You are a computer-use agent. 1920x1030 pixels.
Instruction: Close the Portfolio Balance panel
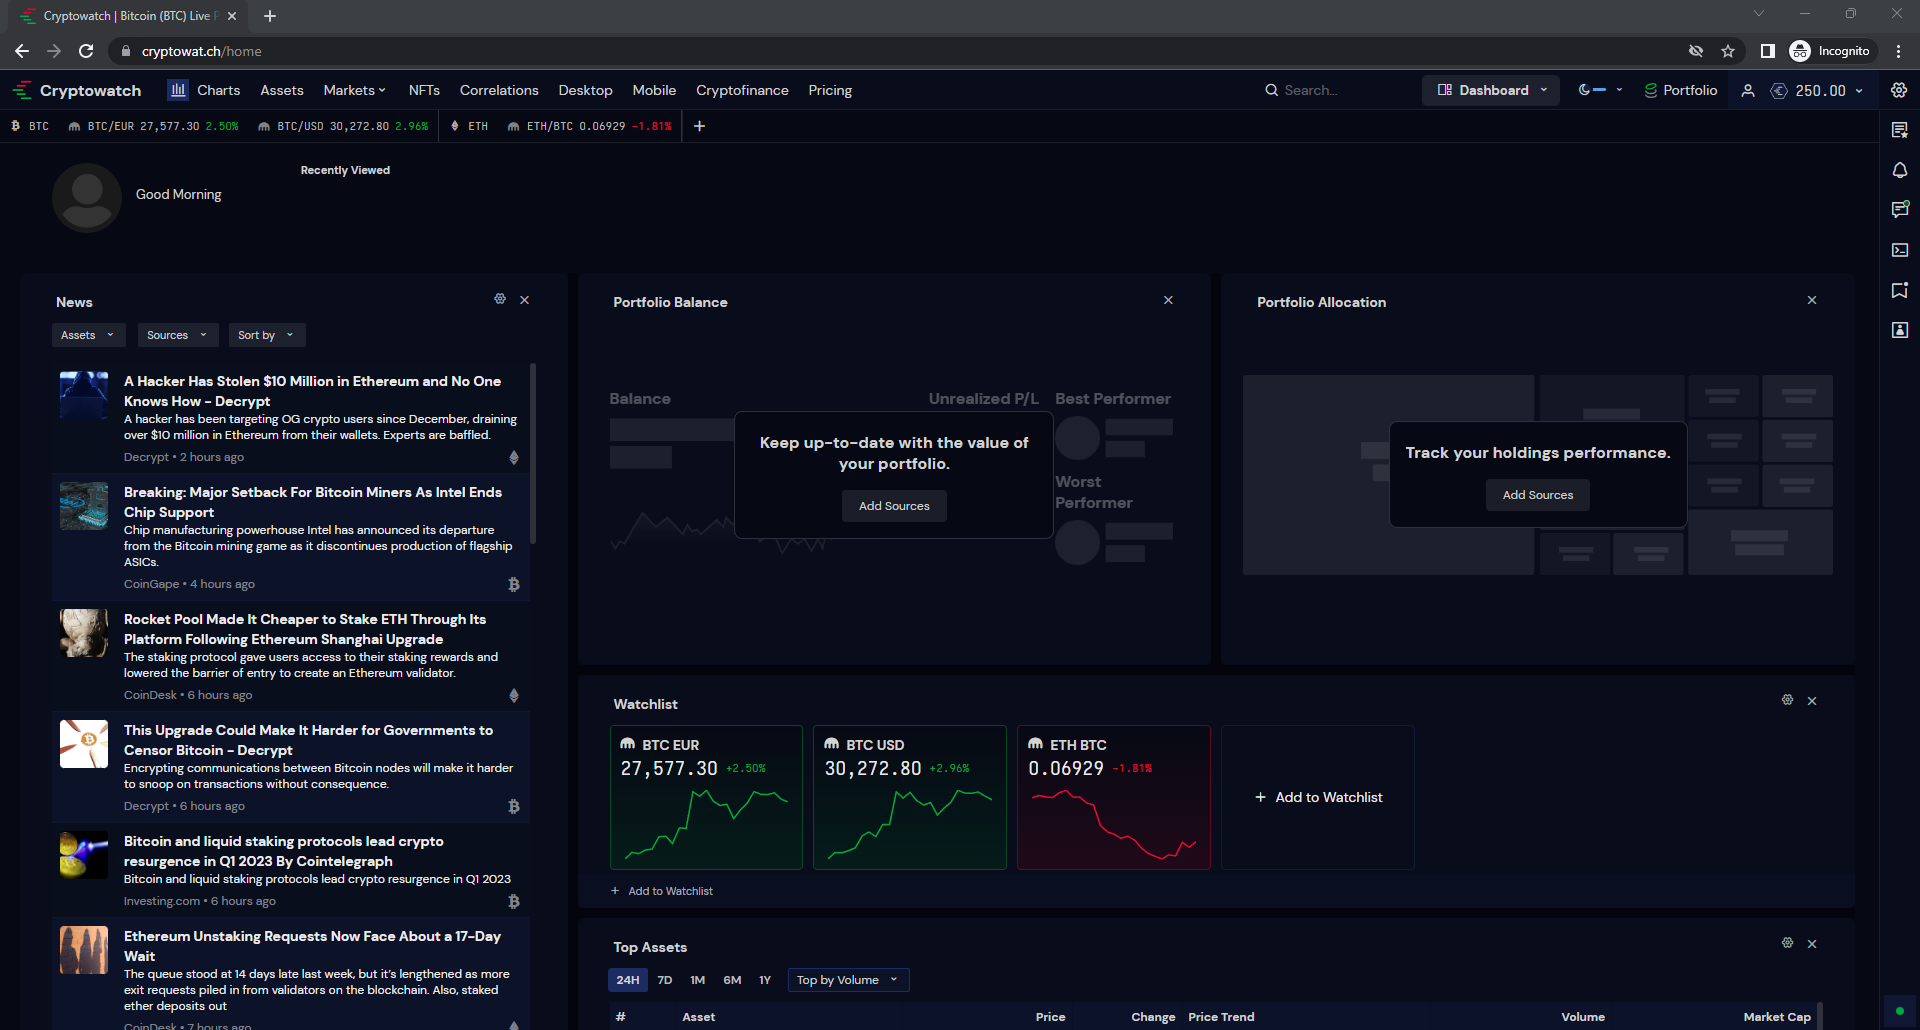(1168, 300)
